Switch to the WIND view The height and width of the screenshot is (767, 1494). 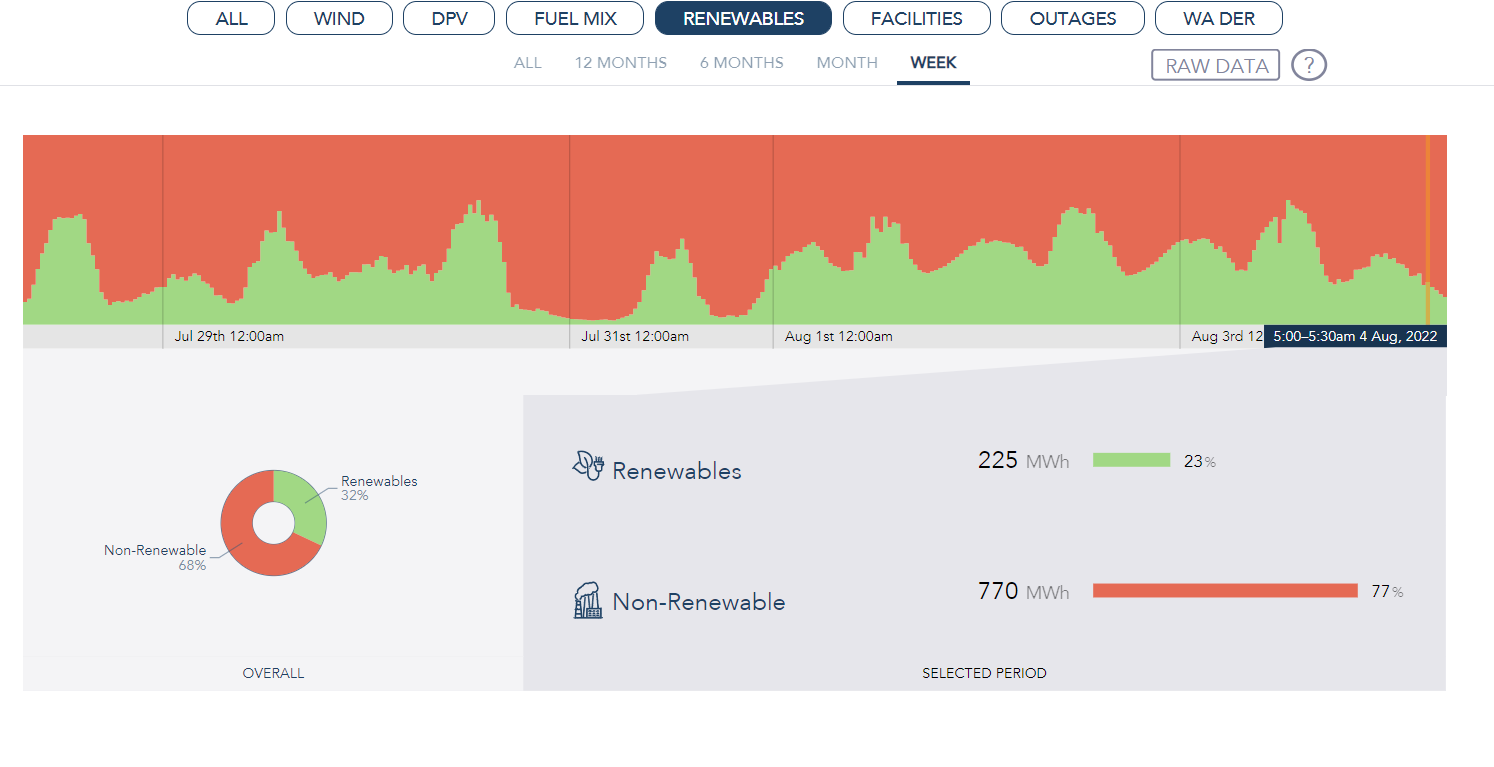339,18
